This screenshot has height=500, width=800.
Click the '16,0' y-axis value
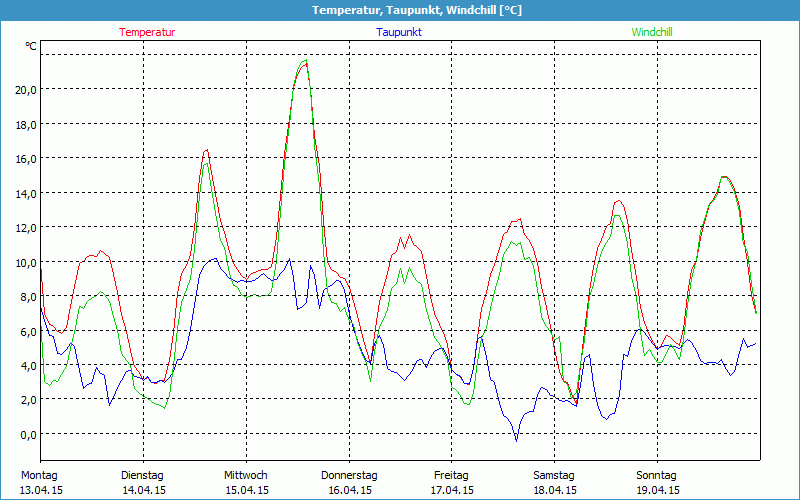26,159
